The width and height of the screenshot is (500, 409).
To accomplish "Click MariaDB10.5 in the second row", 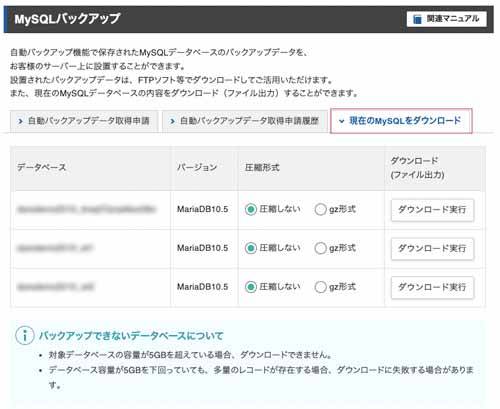I will click(x=202, y=248).
